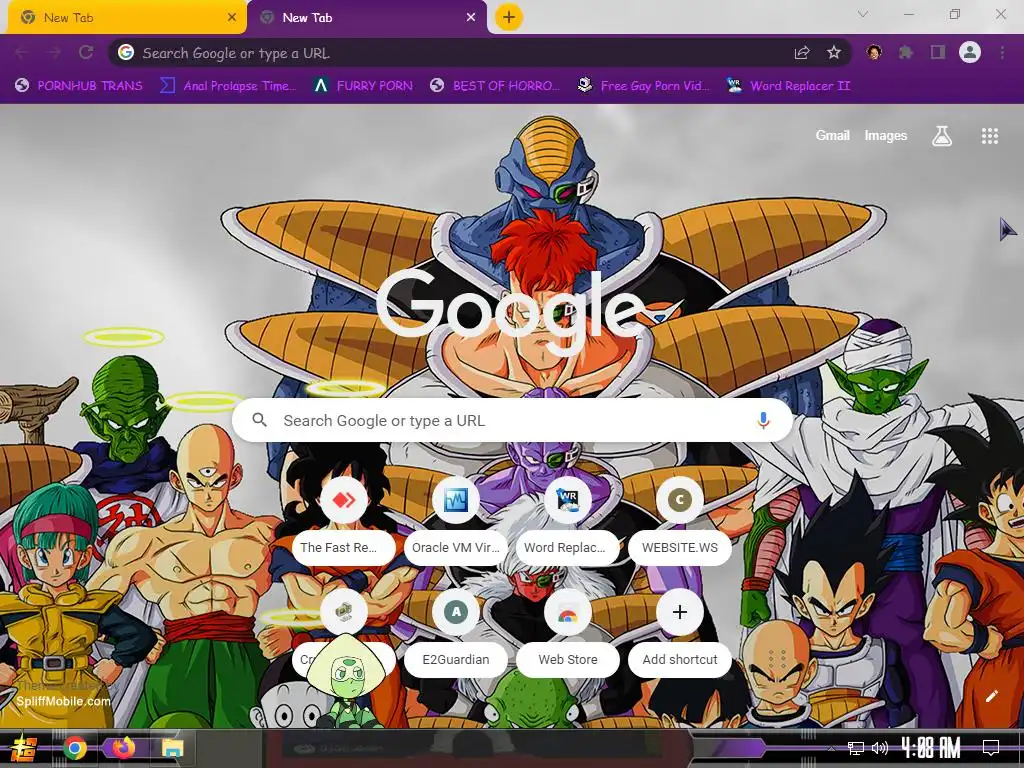The image size is (1024, 768).
Task: Open The Fast Re... shortcut tile
Action: click(344, 520)
